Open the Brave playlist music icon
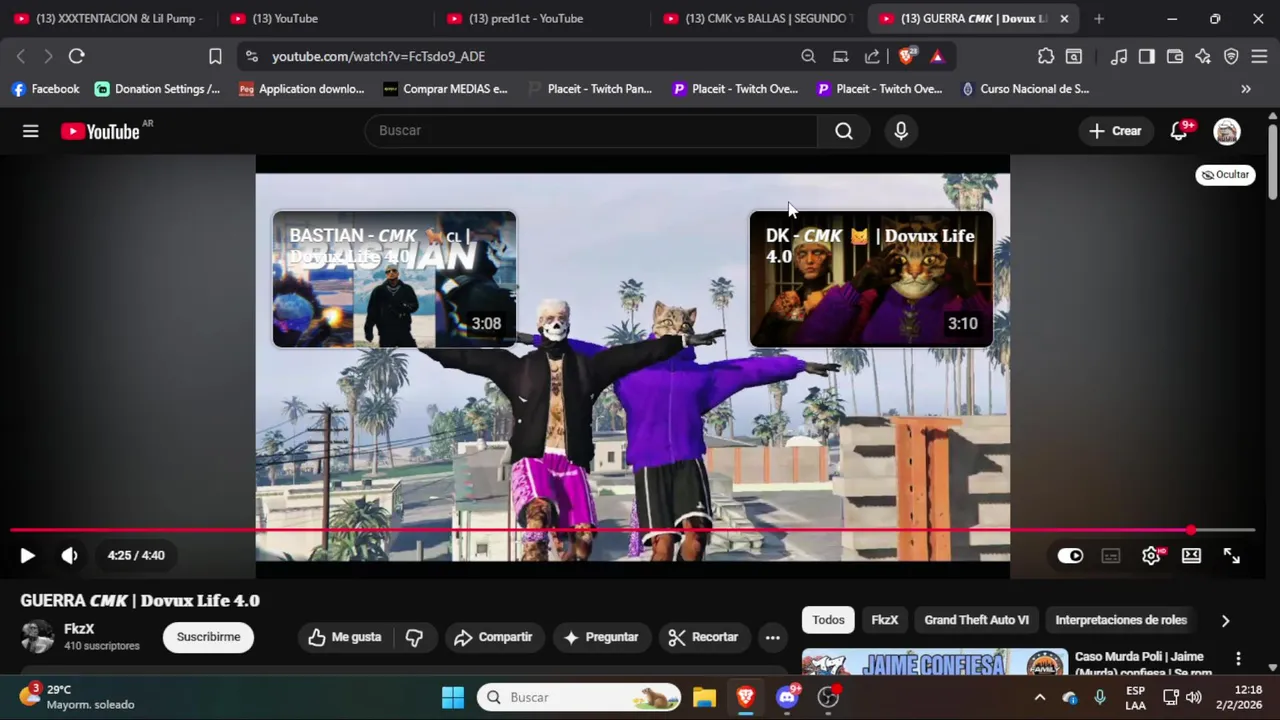Viewport: 1280px width, 720px height. [x=1120, y=57]
